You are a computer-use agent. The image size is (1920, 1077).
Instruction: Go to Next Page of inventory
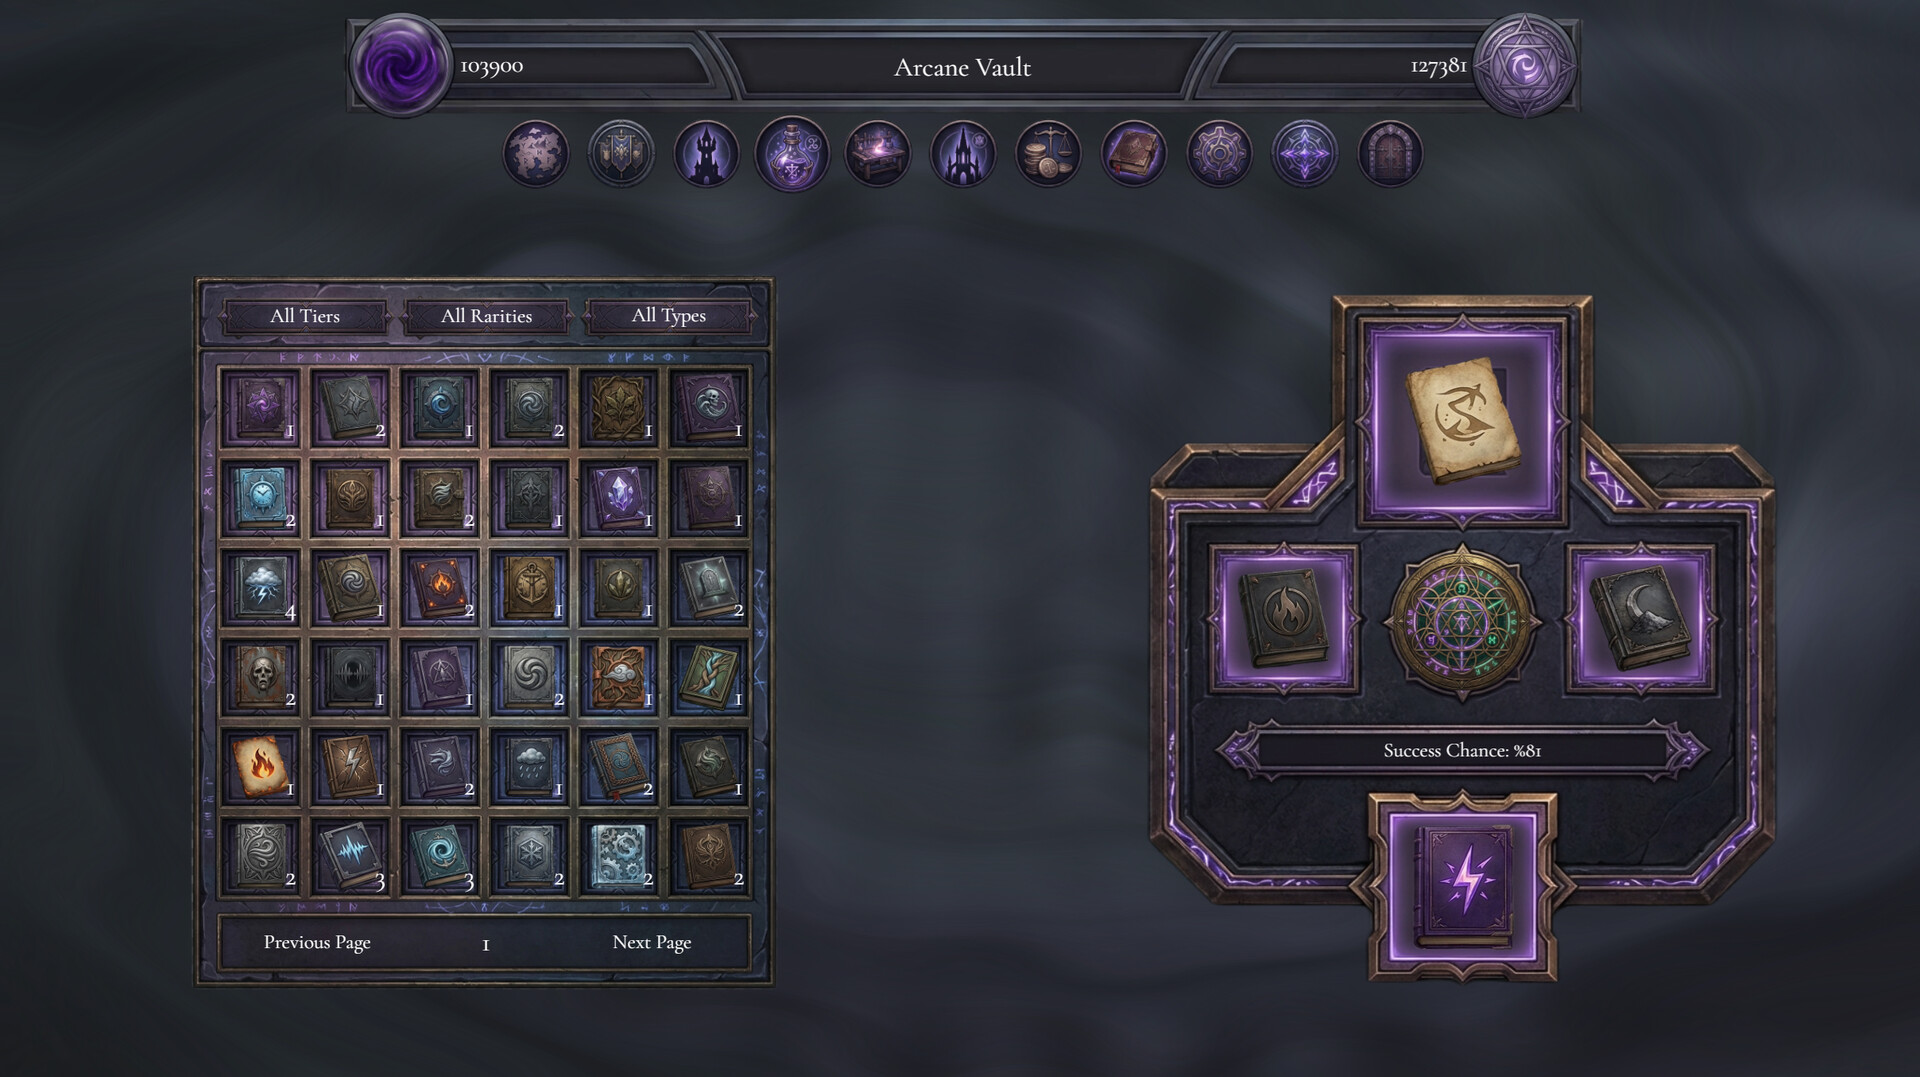tap(651, 942)
